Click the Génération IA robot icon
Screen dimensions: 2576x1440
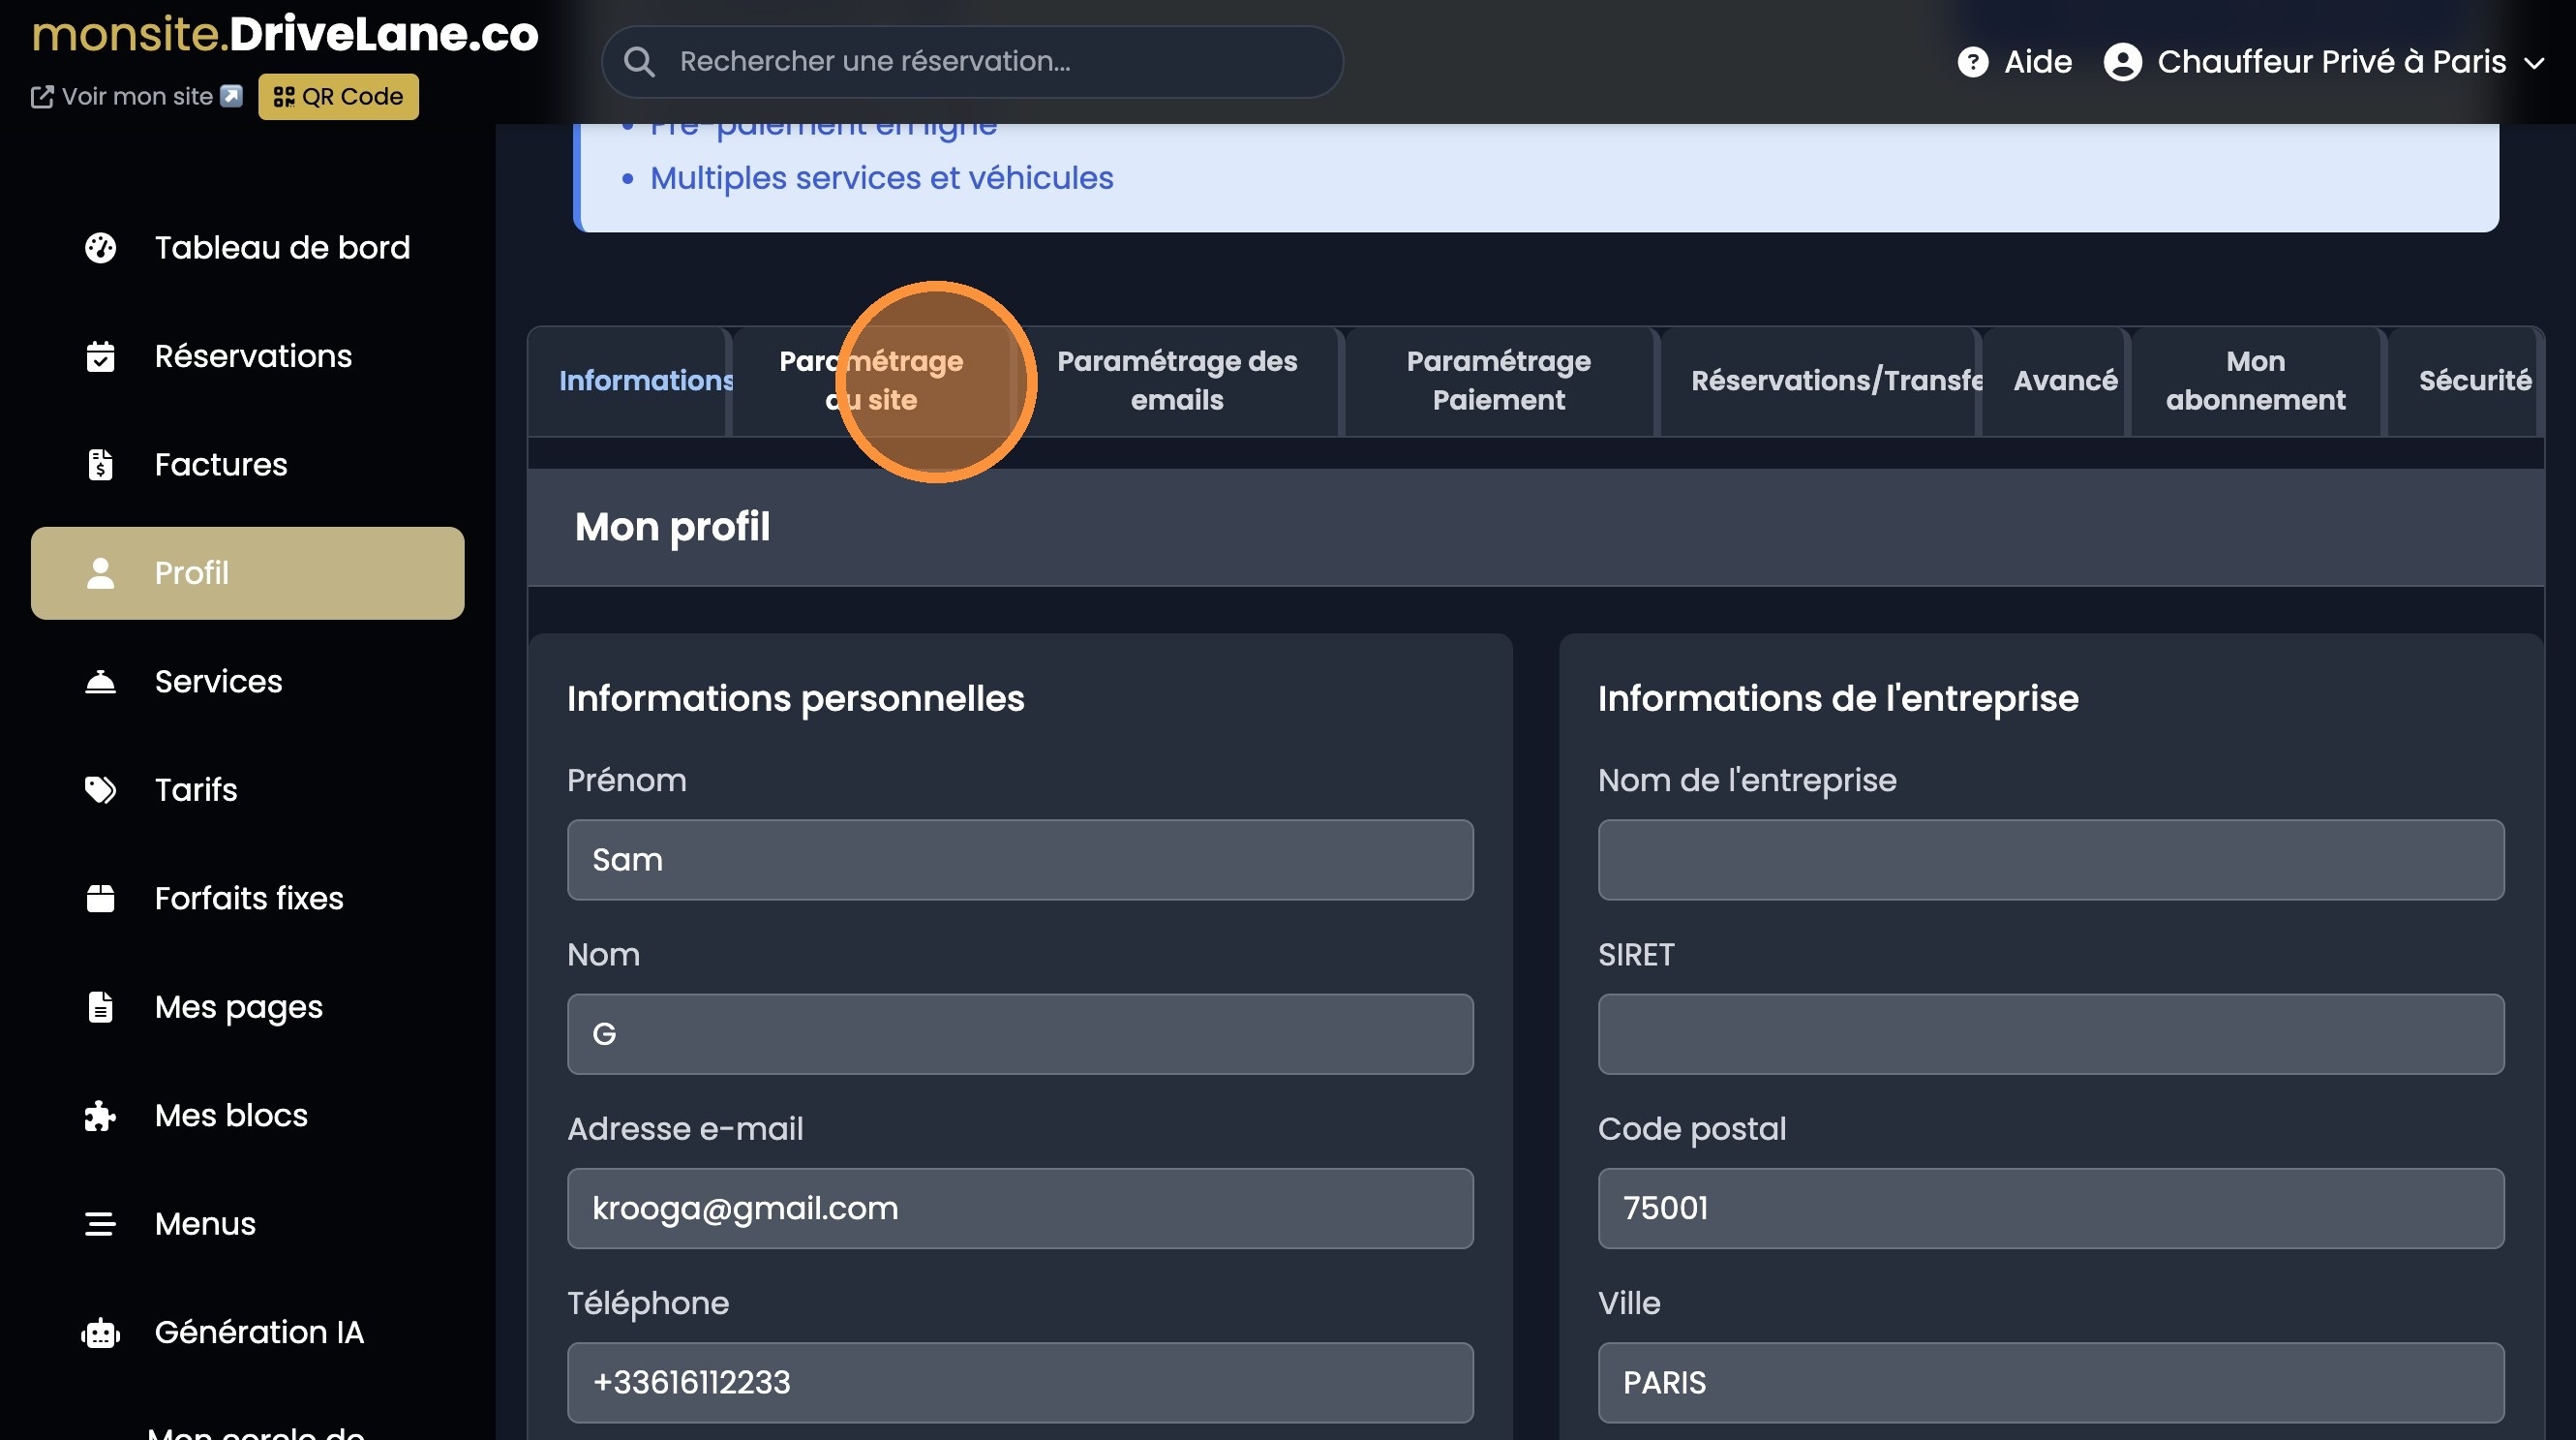coord(100,1332)
